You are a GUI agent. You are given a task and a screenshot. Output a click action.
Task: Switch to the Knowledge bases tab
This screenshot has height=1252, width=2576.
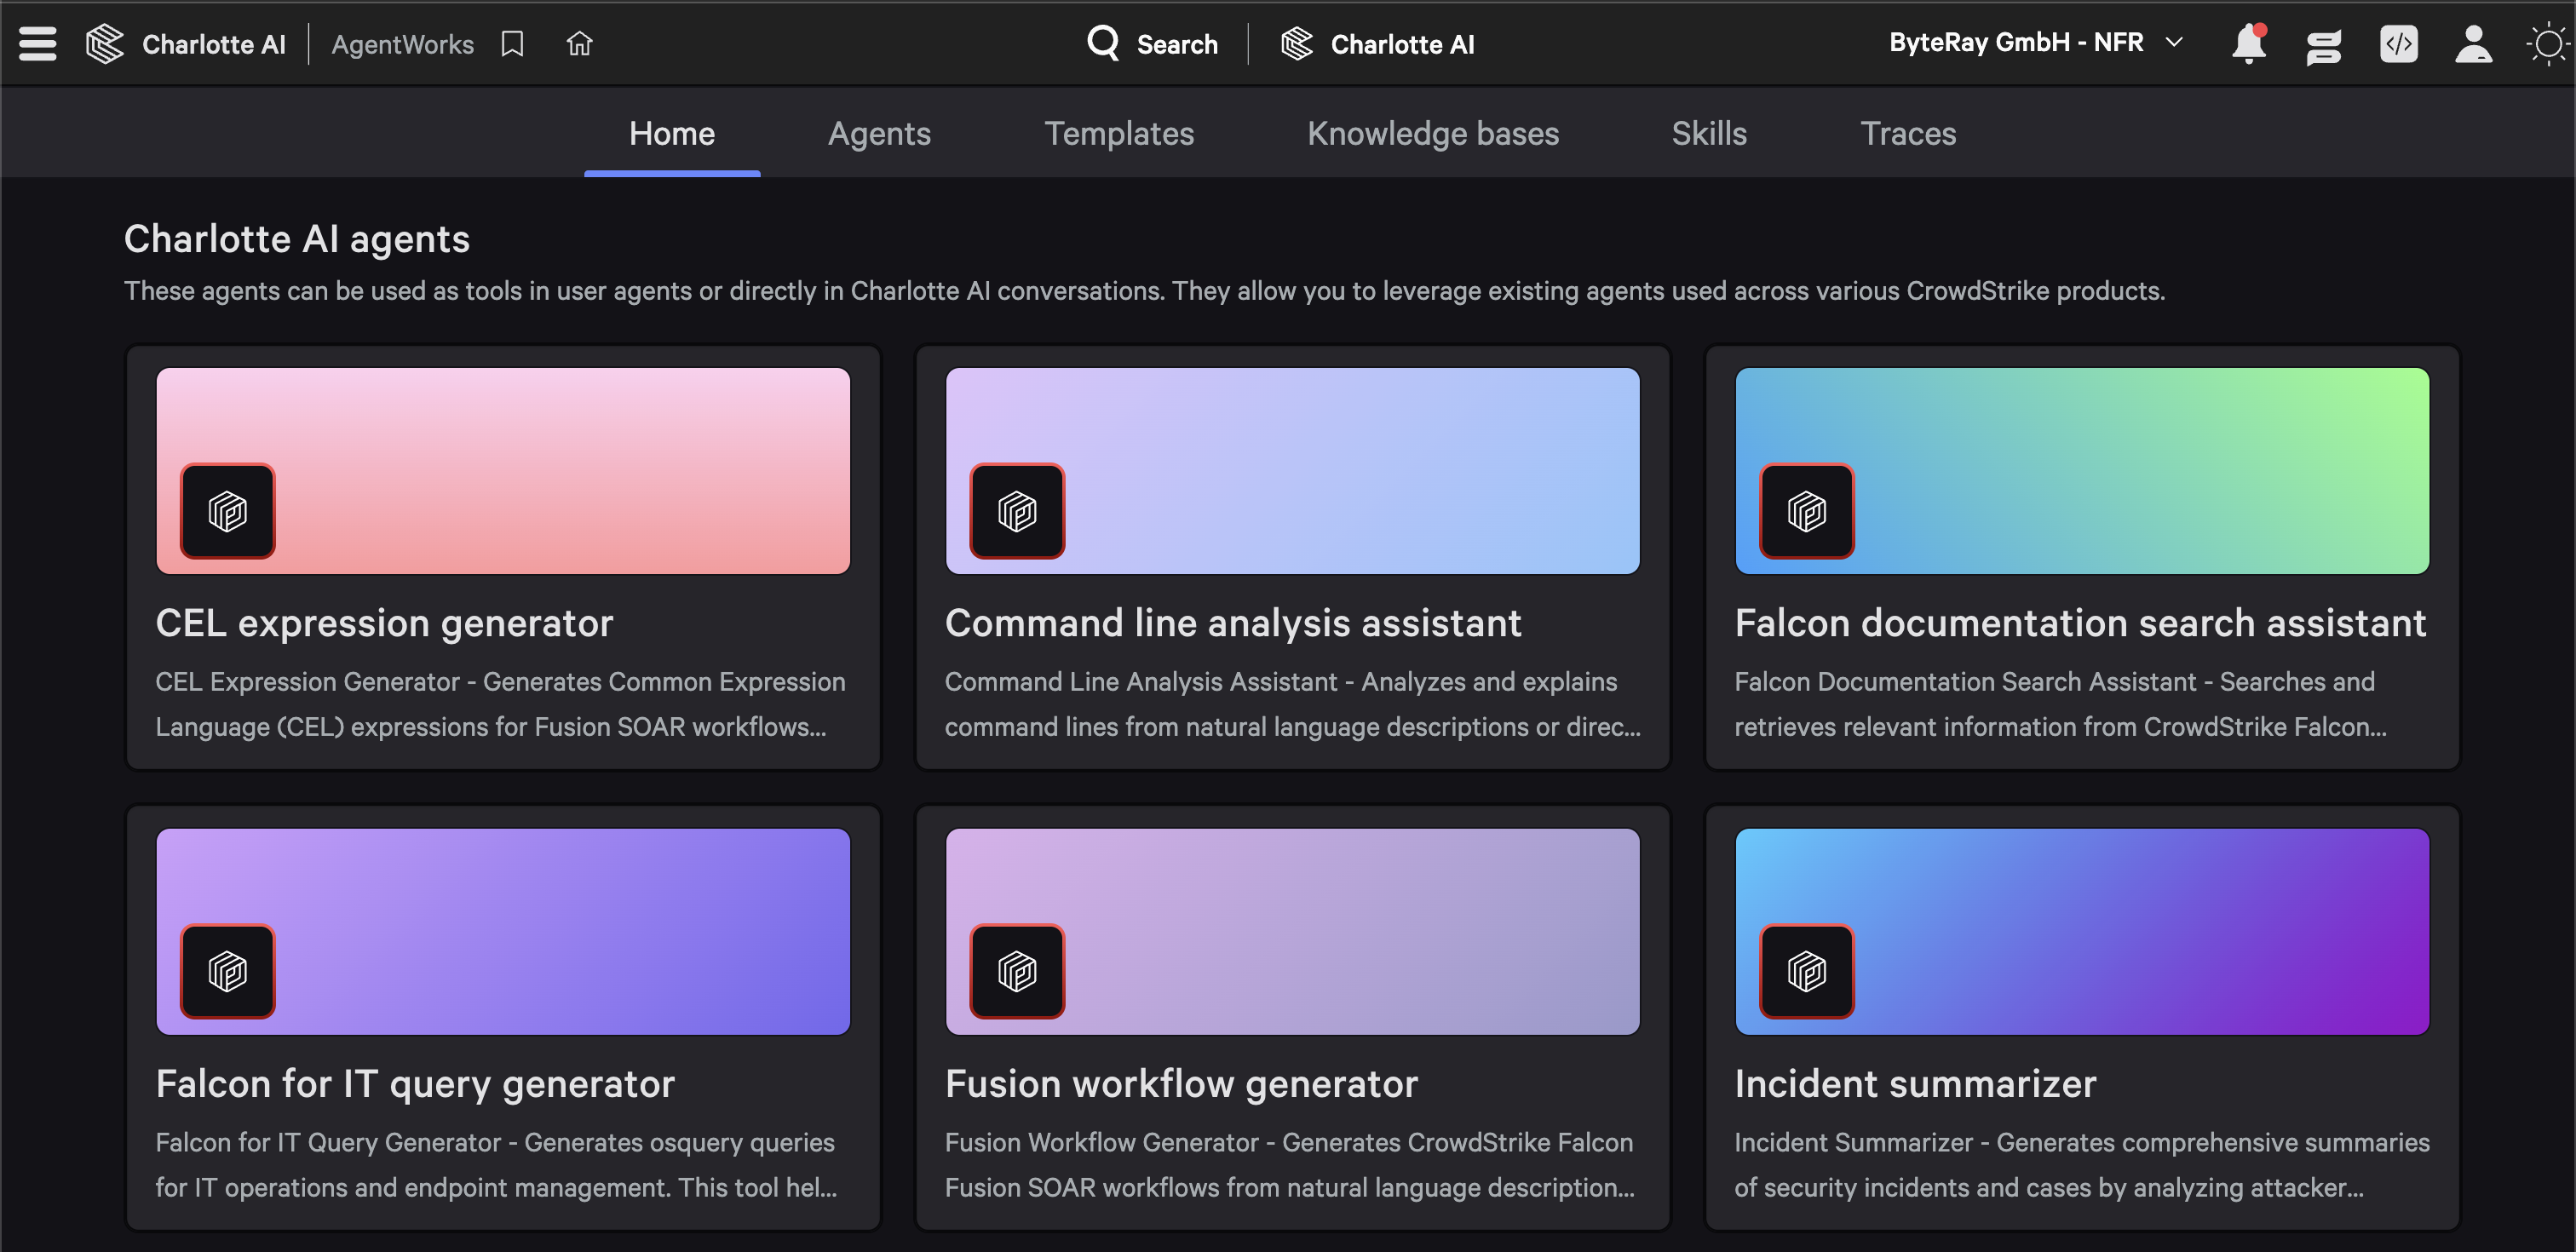click(x=1433, y=134)
